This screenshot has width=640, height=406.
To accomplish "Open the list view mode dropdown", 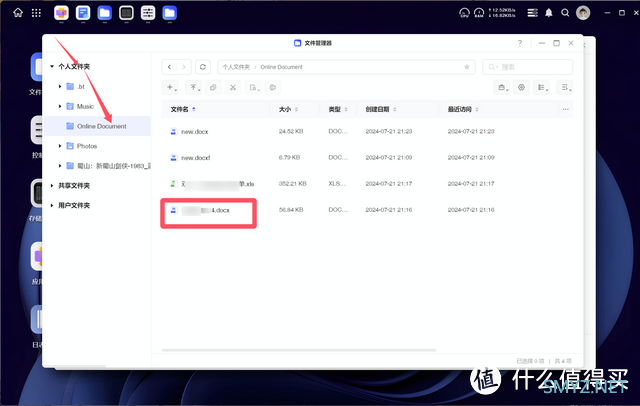I will [542, 87].
